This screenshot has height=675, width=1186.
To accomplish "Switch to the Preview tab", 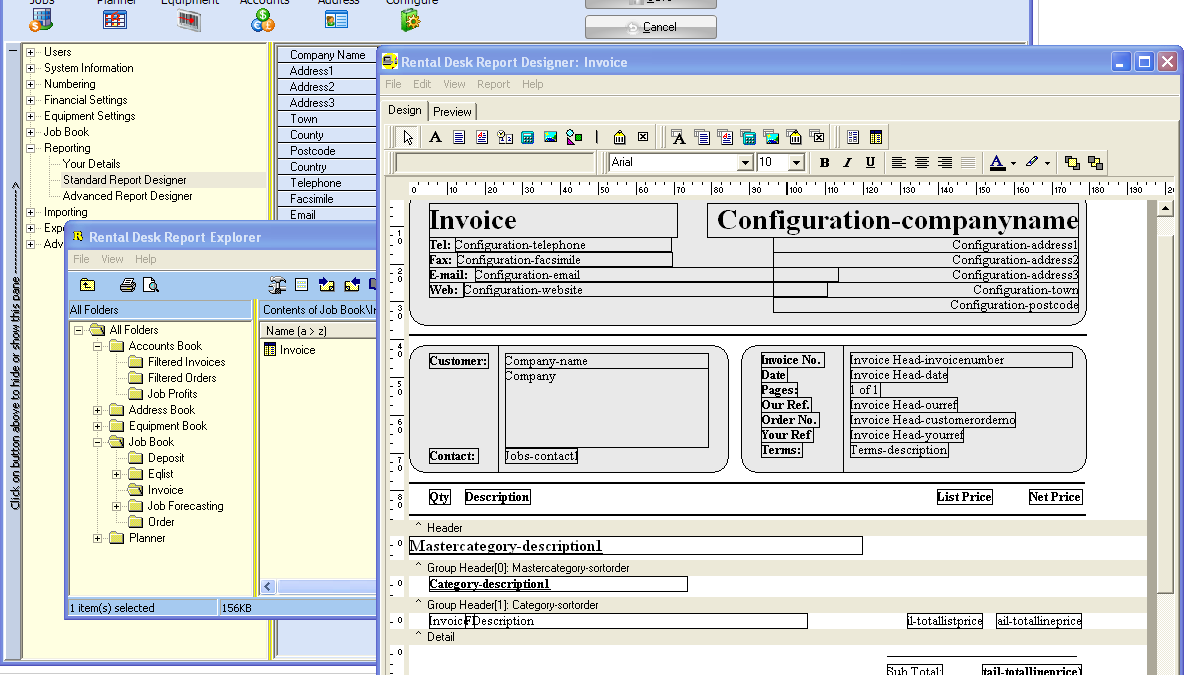I will [x=452, y=112].
